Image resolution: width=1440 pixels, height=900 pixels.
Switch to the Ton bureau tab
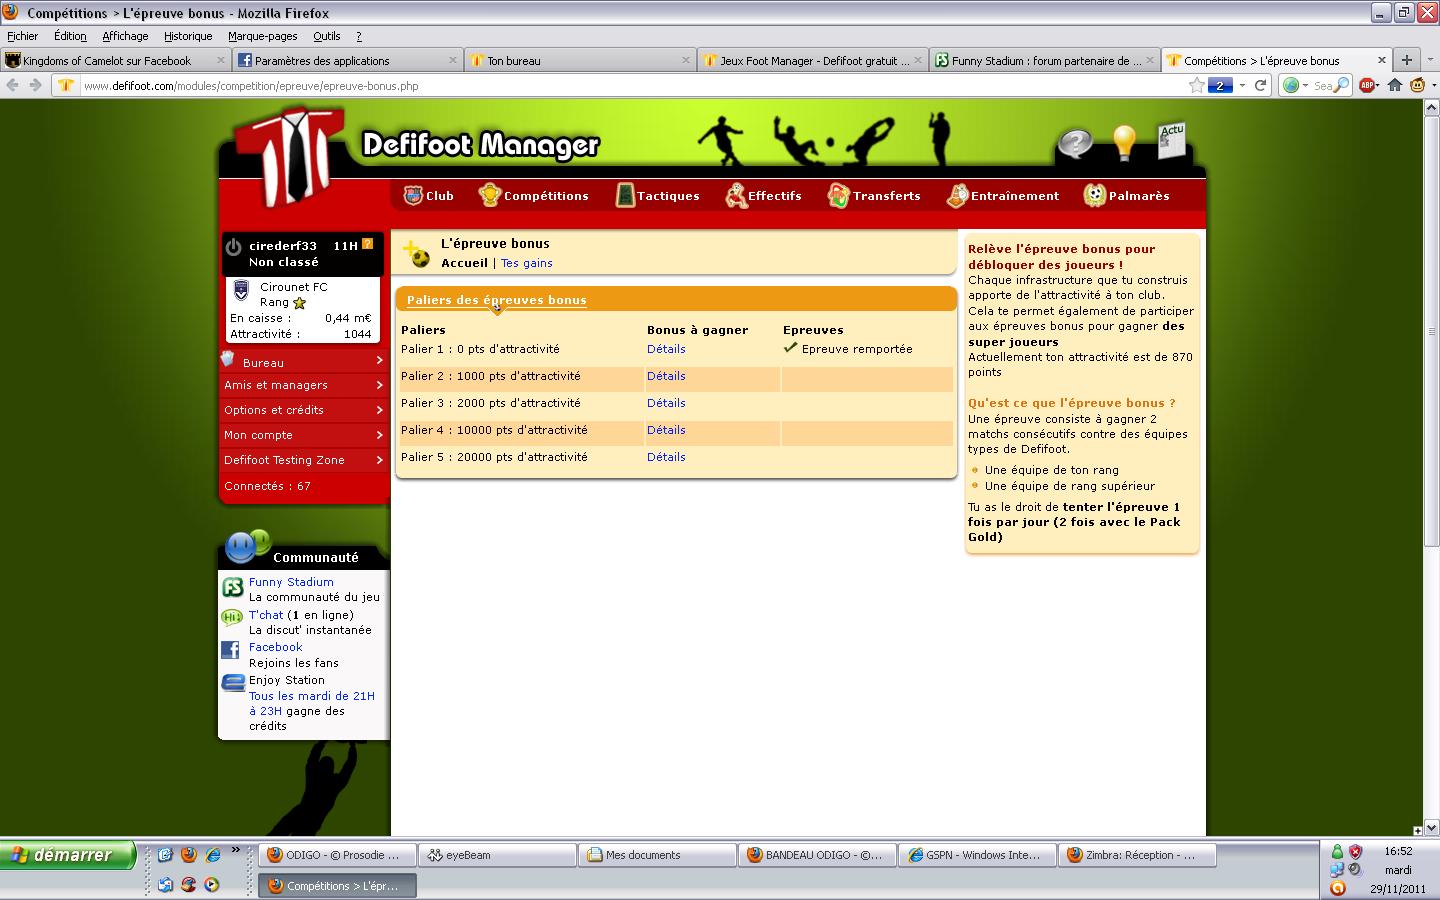click(579, 60)
